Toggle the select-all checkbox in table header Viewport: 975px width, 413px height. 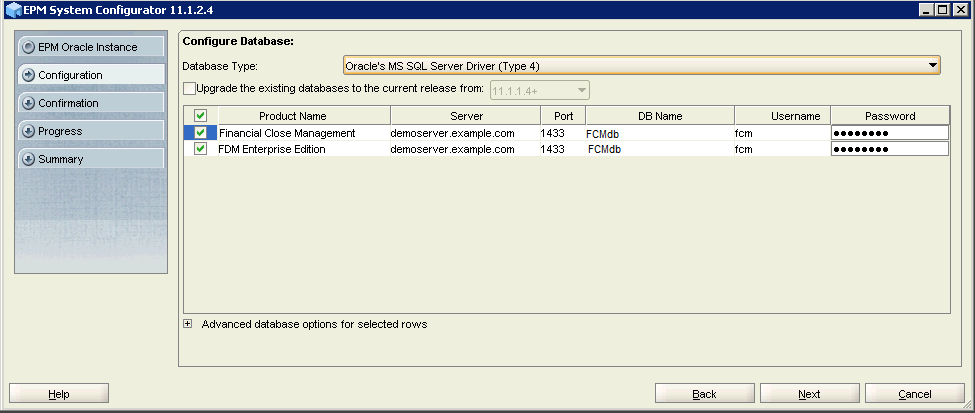click(200, 116)
